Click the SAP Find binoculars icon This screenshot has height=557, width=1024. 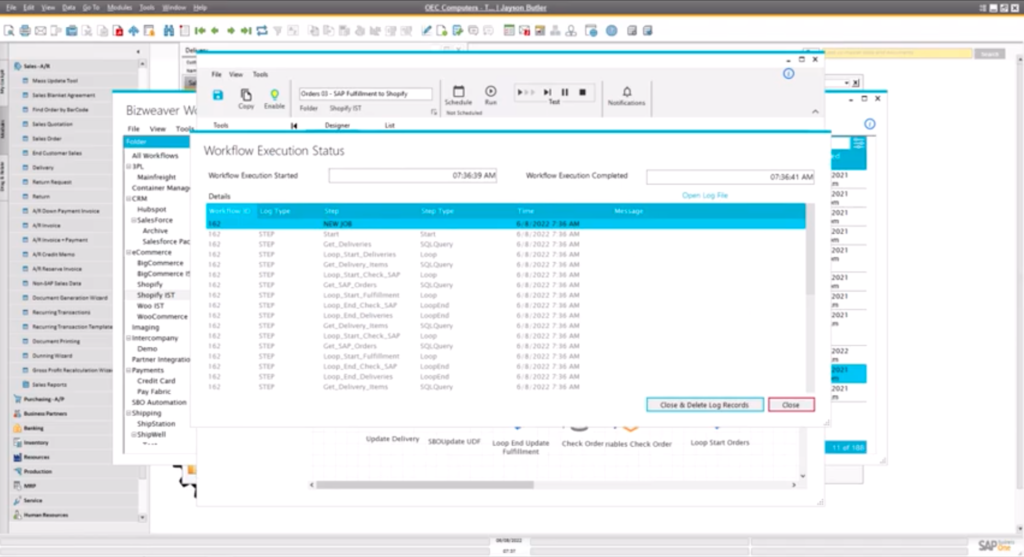[168, 31]
